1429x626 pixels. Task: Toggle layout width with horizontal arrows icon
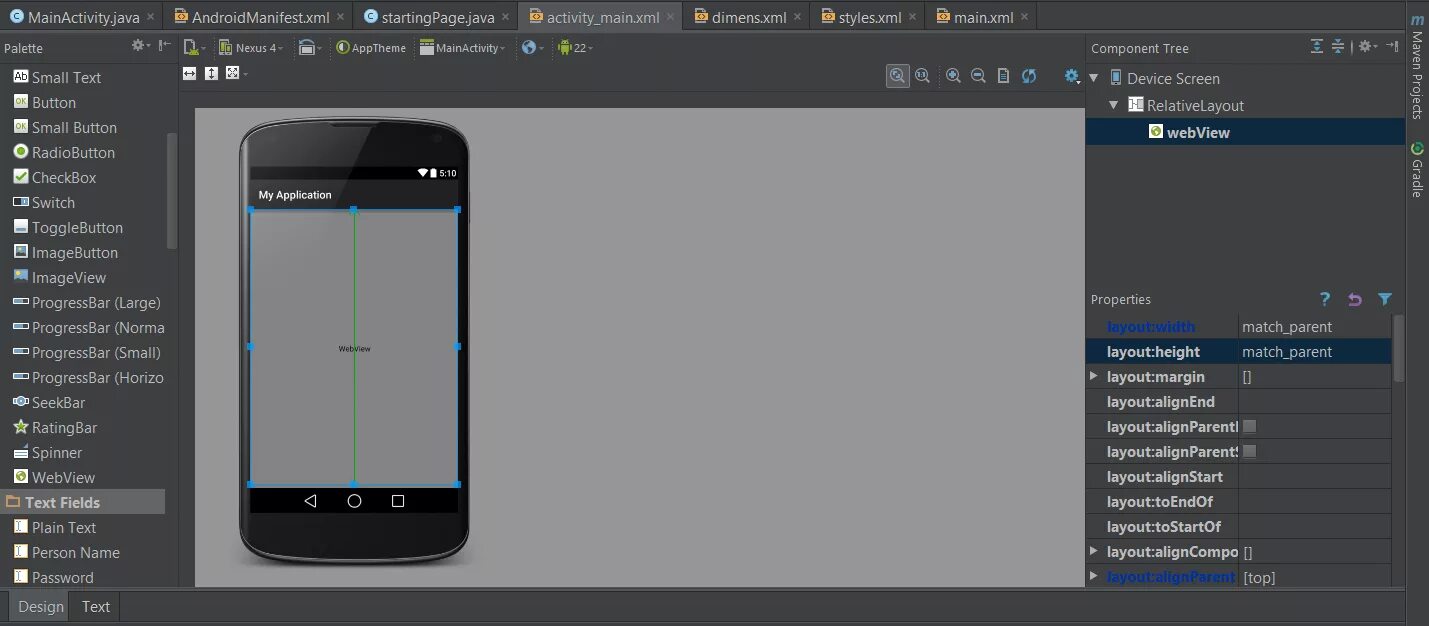click(x=190, y=73)
